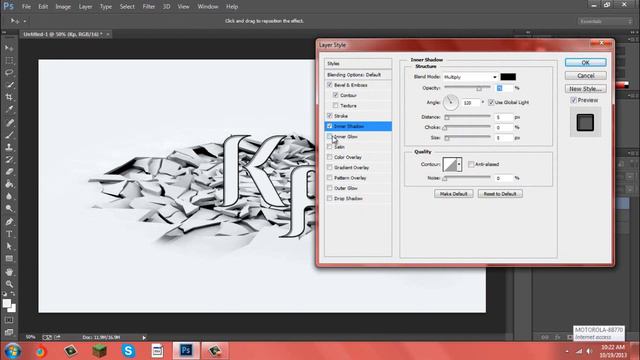Enable the Inner Glow effect

pyautogui.click(x=330, y=136)
